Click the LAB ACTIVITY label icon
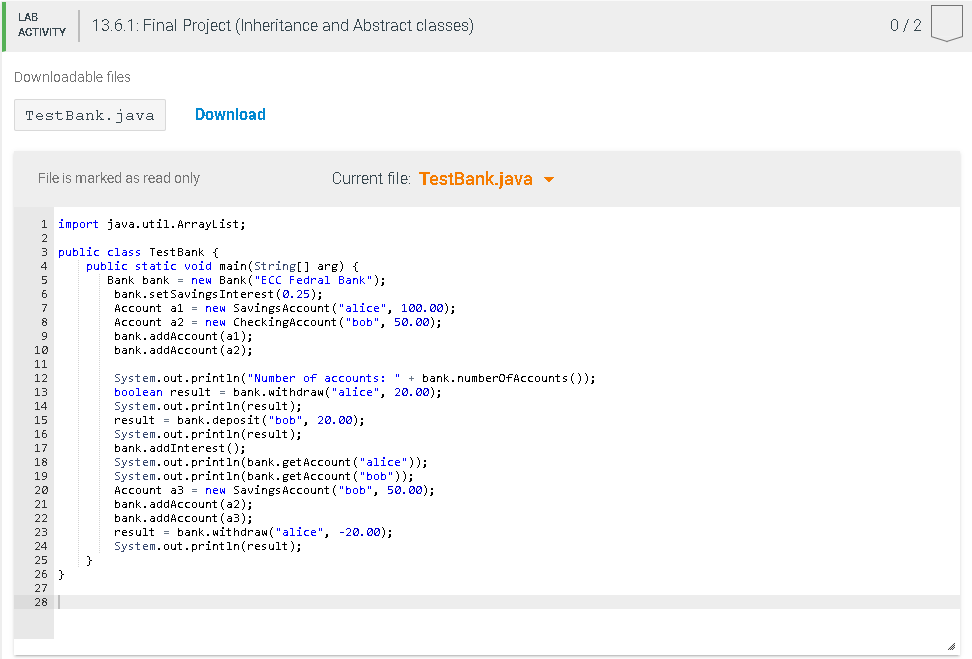972x659 pixels. (x=41, y=24)
